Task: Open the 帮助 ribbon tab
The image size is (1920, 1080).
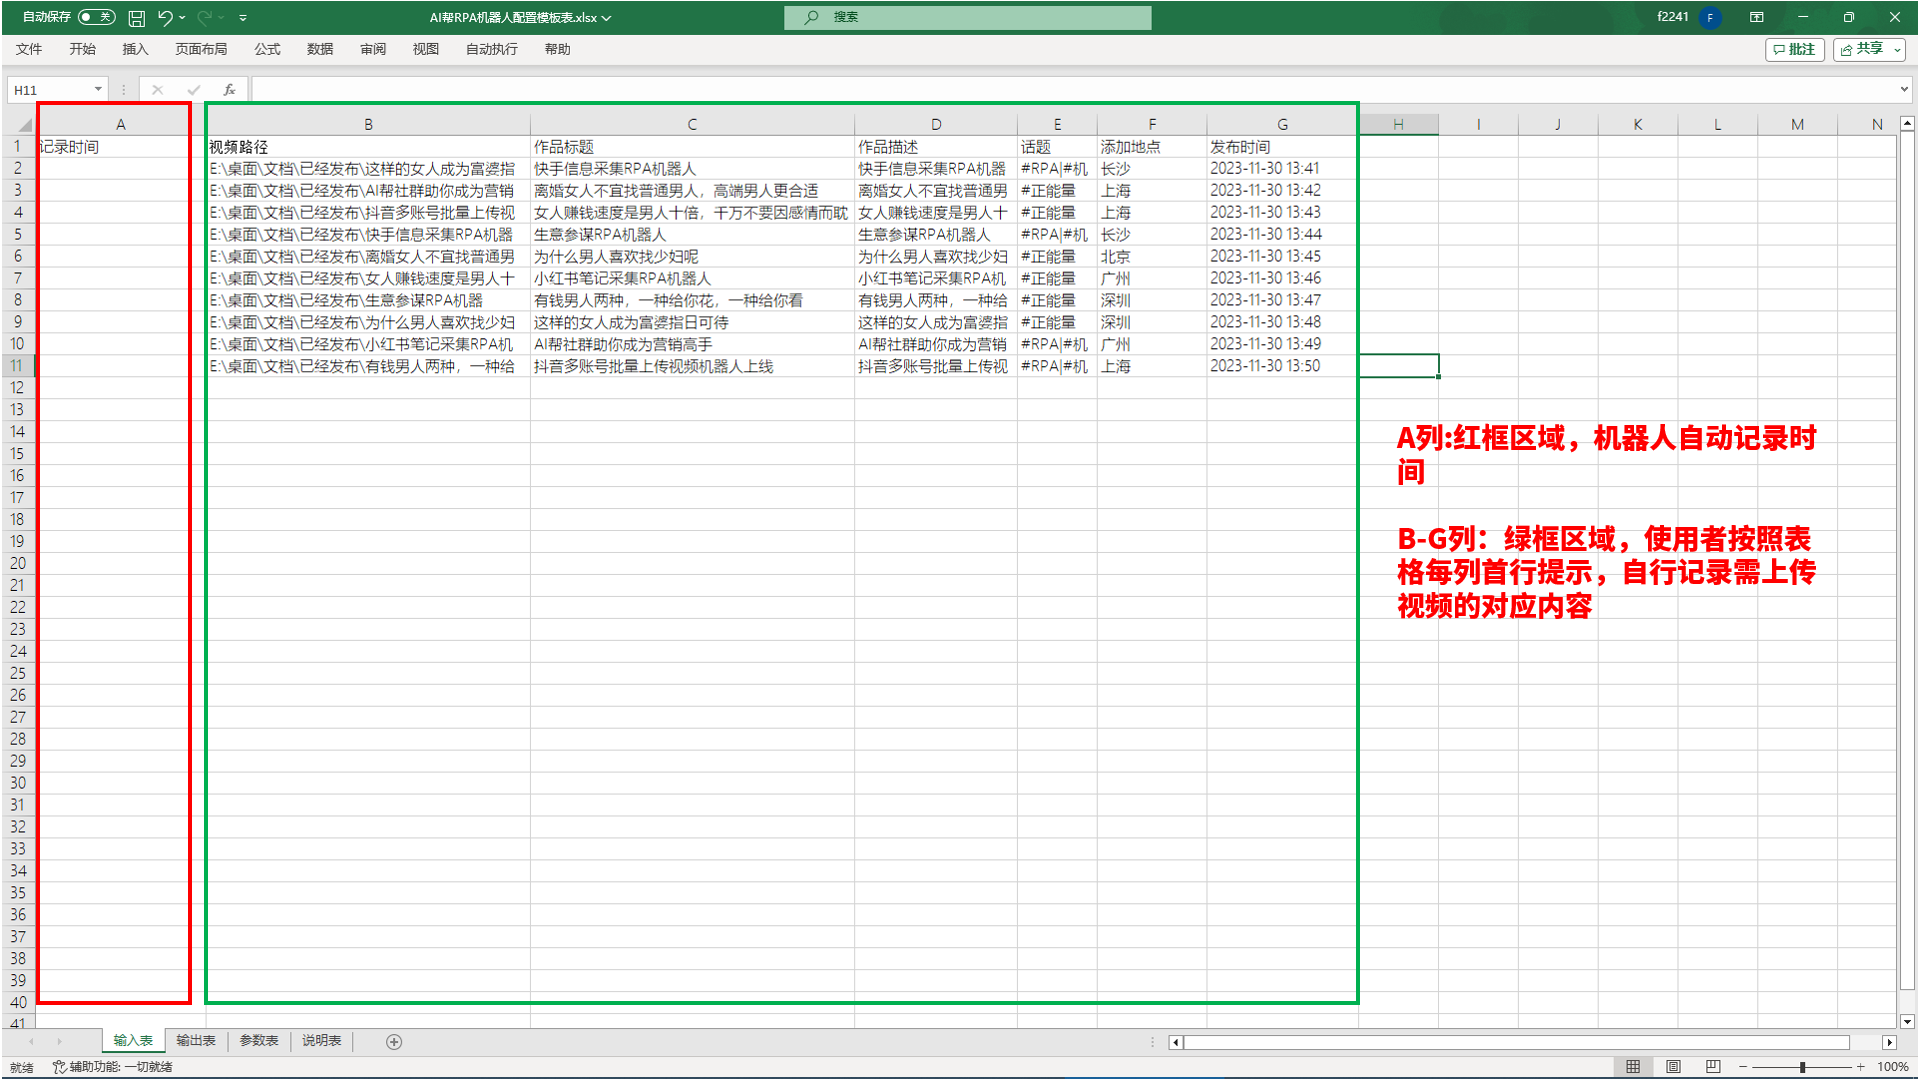Action: pos(557,49)
